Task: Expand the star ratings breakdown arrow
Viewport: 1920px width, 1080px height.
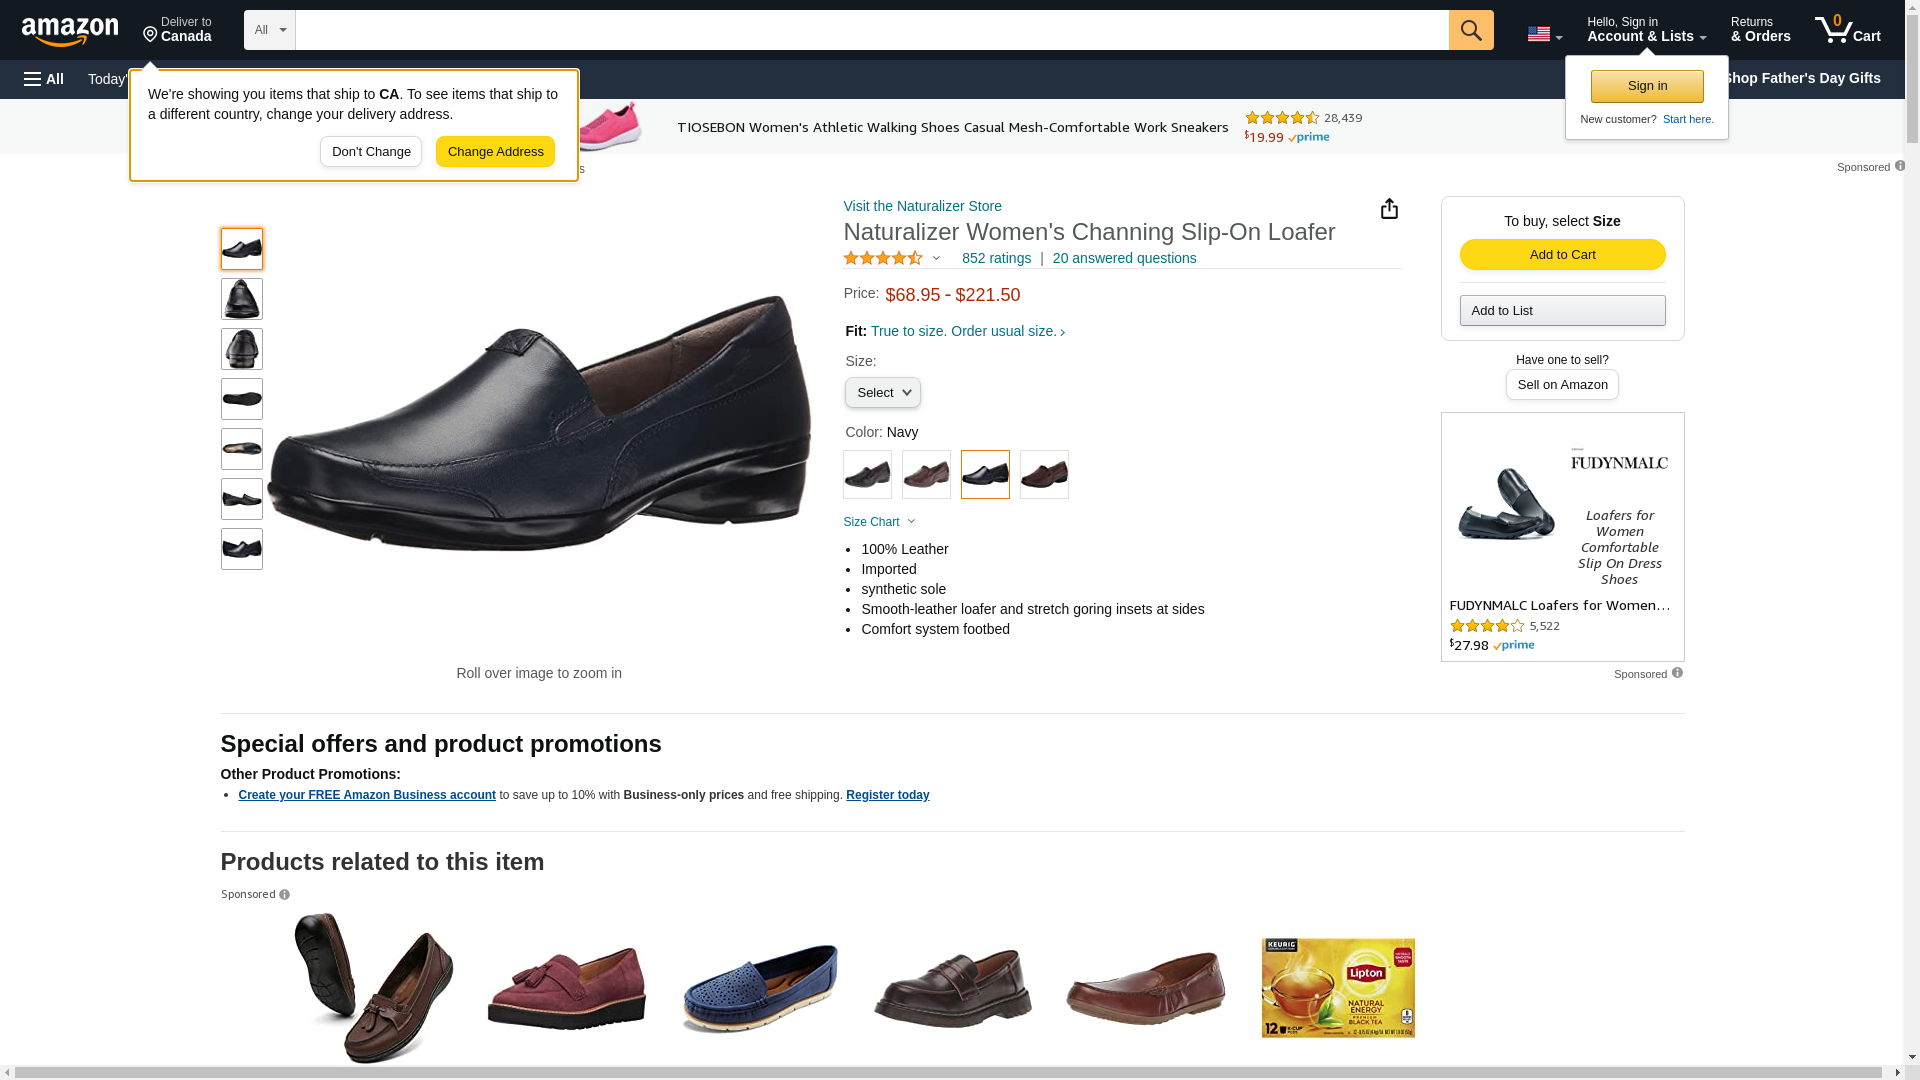Action: pyautogui.click(x=937, y=259)
